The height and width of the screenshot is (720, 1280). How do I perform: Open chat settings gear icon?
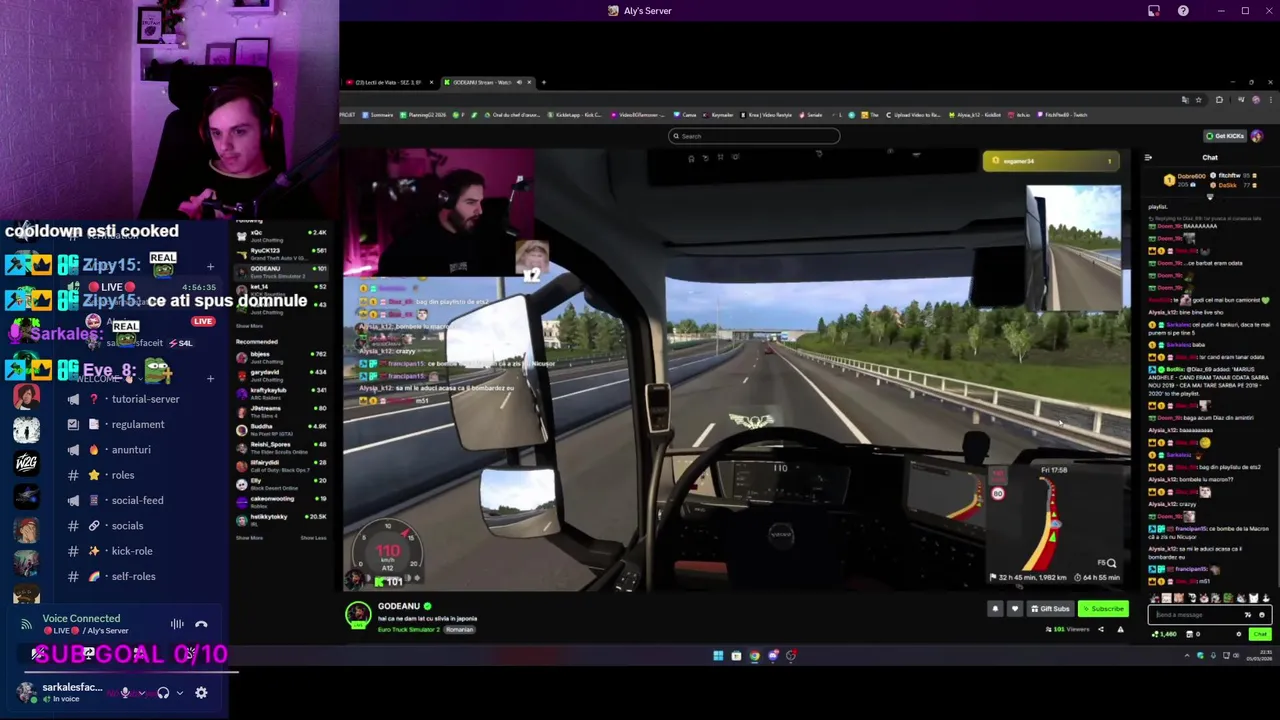tap(1239, 634)
